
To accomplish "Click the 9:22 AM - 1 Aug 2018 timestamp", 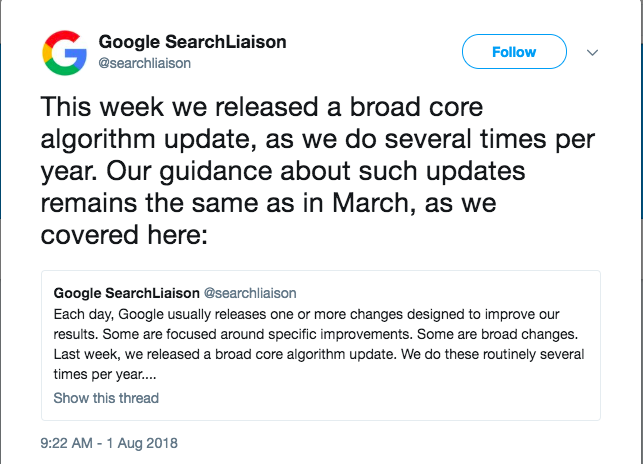I will point(109,443).
